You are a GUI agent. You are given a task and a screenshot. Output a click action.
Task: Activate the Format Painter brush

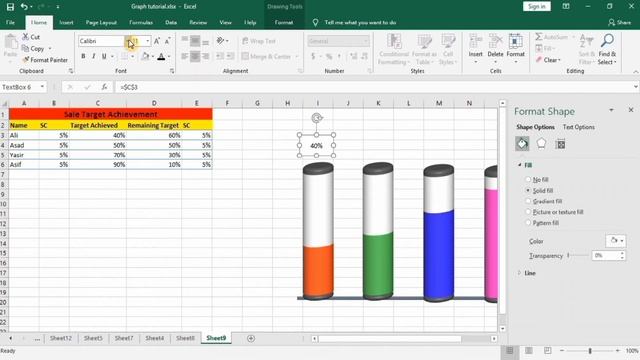point(26,60)
